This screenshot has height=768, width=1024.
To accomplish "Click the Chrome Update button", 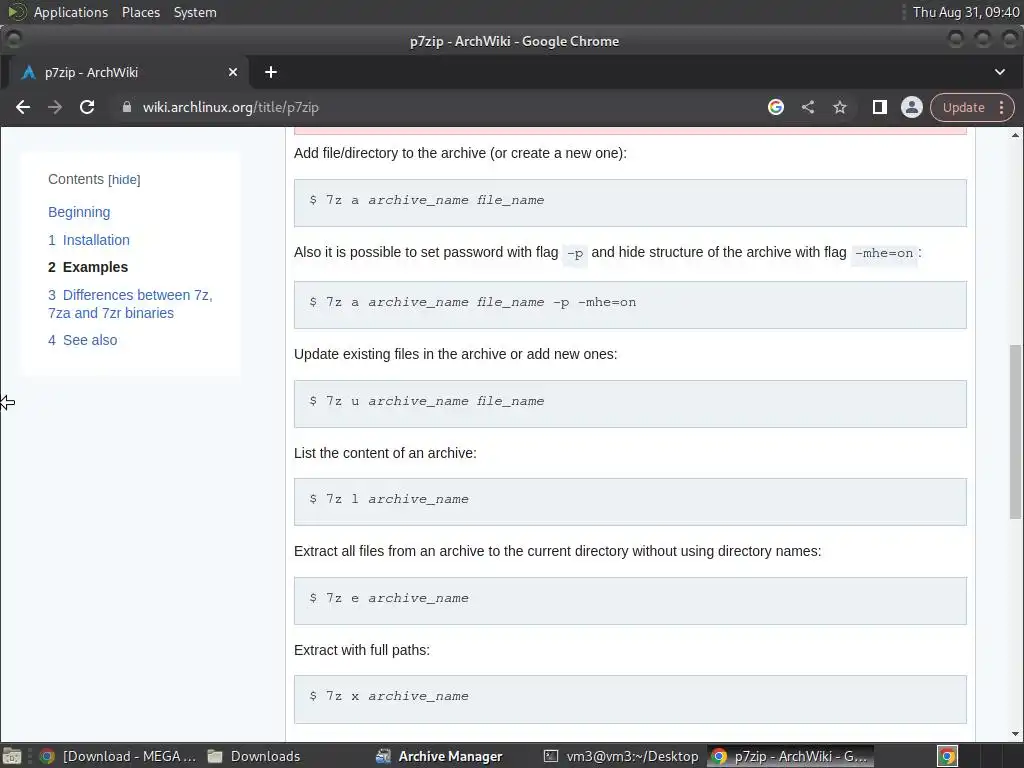I will click(x=963, y=107).
